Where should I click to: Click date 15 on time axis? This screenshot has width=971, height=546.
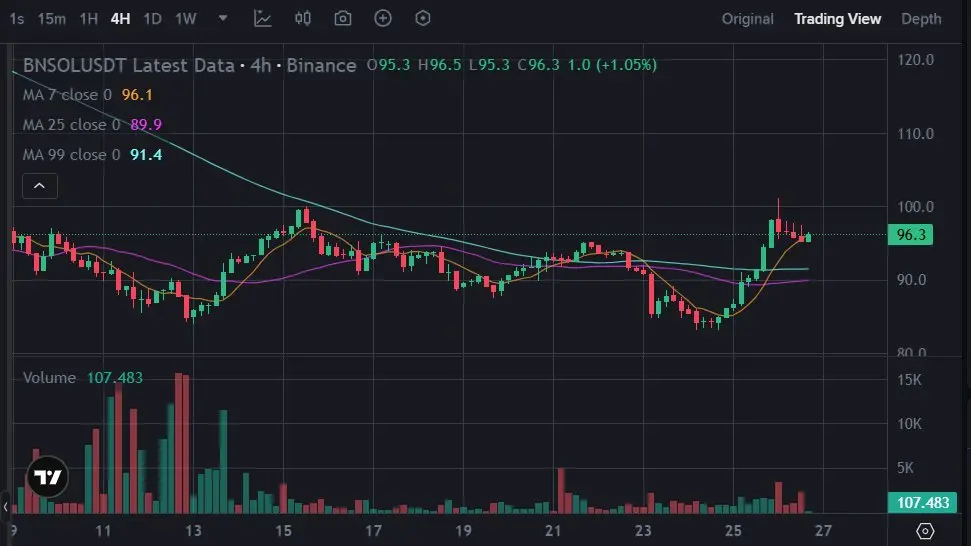[283, 531]
